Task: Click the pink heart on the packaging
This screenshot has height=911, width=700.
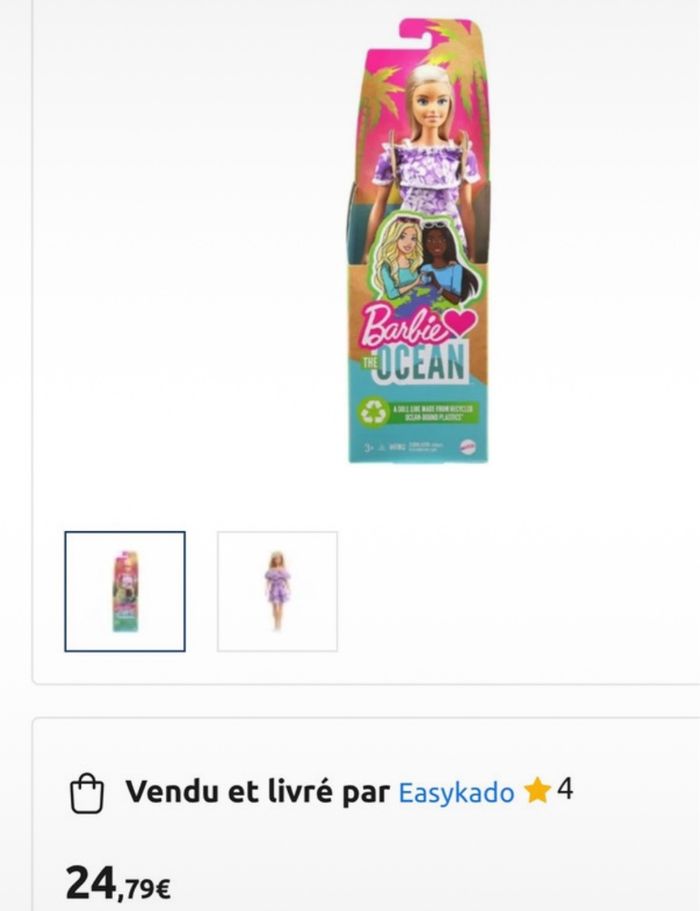Action: [x=460, y=323]
